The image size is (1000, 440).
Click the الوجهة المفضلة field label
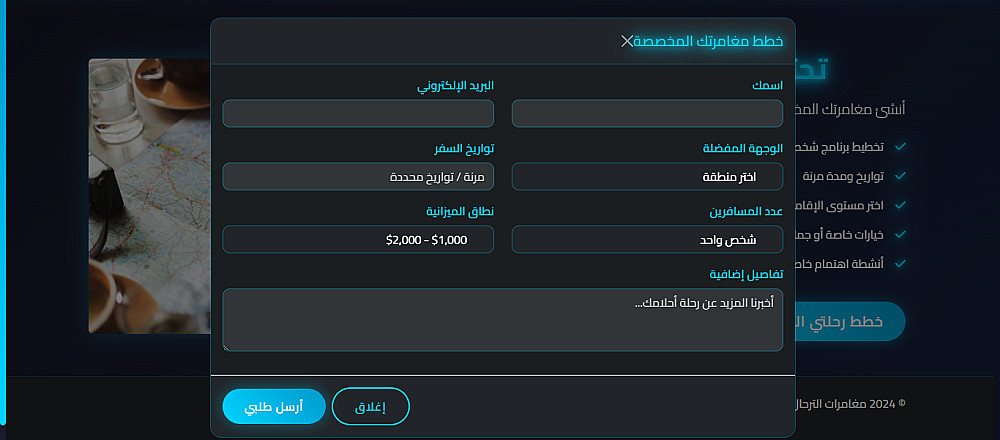741,148
